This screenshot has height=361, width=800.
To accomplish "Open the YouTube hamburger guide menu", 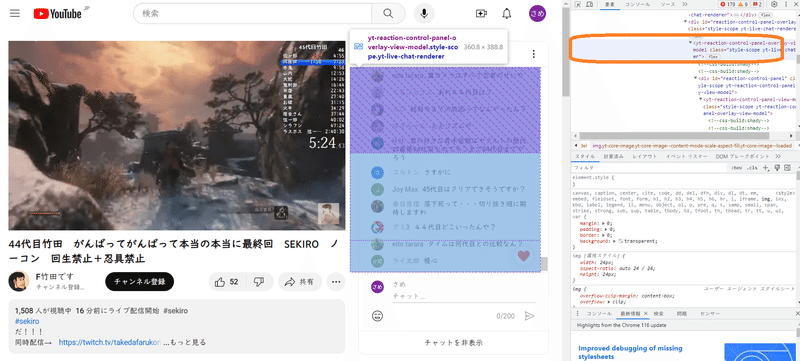I will coord(15,13).
